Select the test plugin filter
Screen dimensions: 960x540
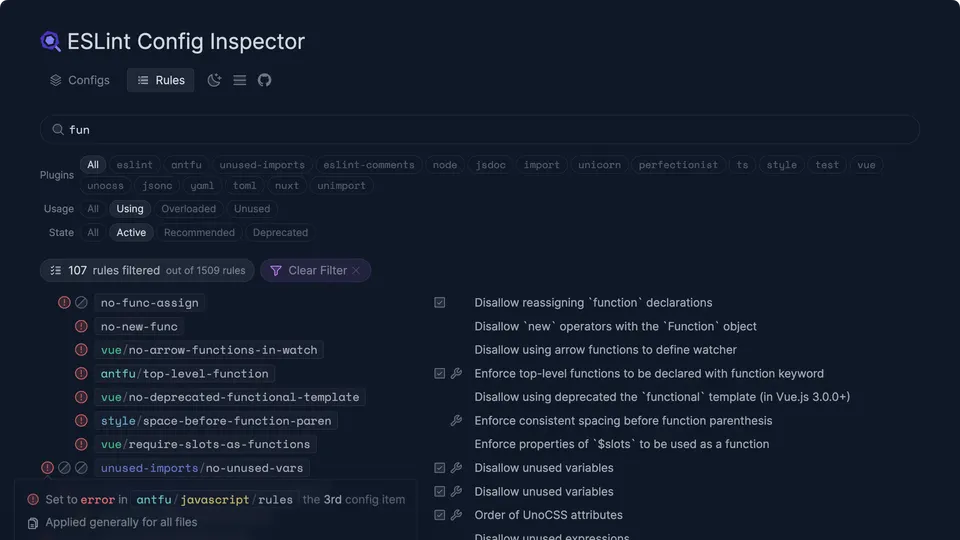pyautogui.click(x=827, y=165)
